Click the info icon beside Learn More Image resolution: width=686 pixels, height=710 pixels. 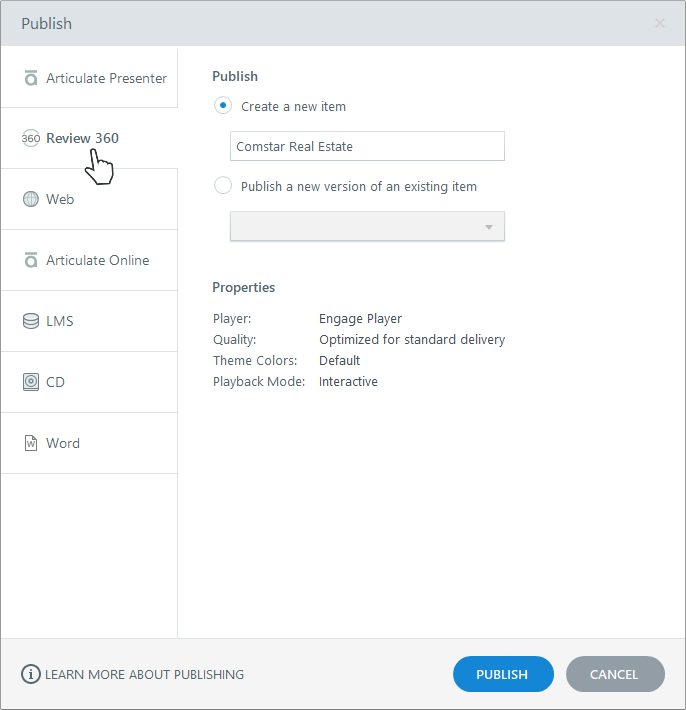pyautogui.click(x=31, y=674)
